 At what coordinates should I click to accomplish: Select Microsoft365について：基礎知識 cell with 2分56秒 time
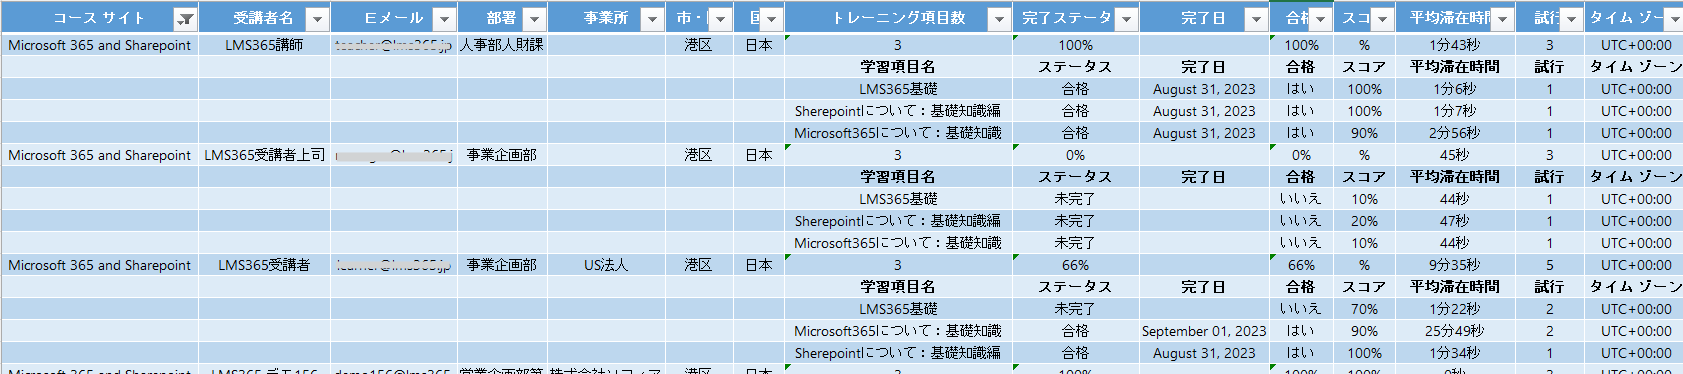tap(898, 133)
